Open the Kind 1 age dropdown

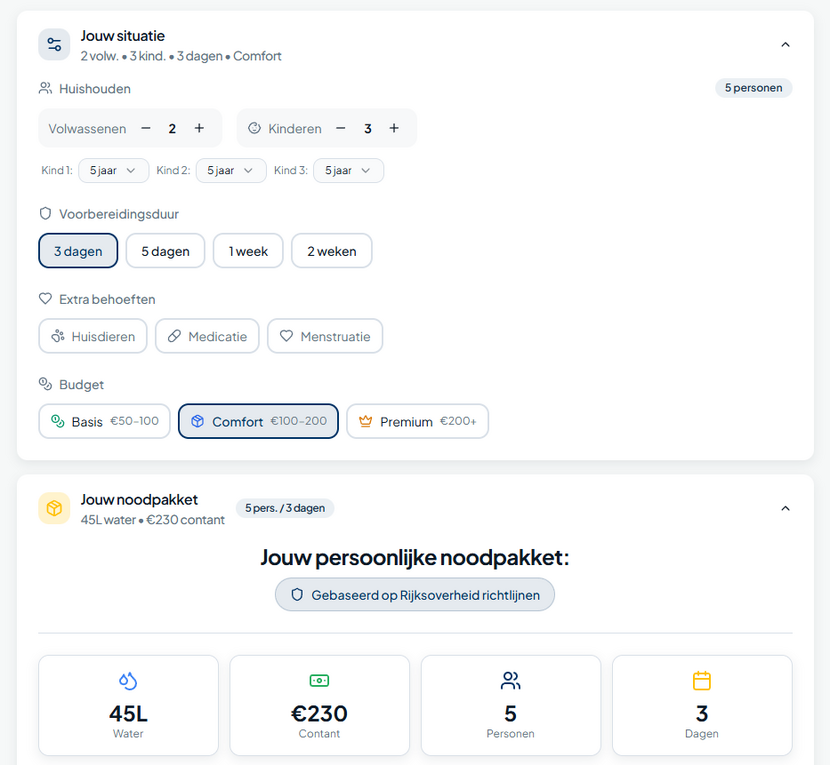pyautogui.click(x=113, y=171)
